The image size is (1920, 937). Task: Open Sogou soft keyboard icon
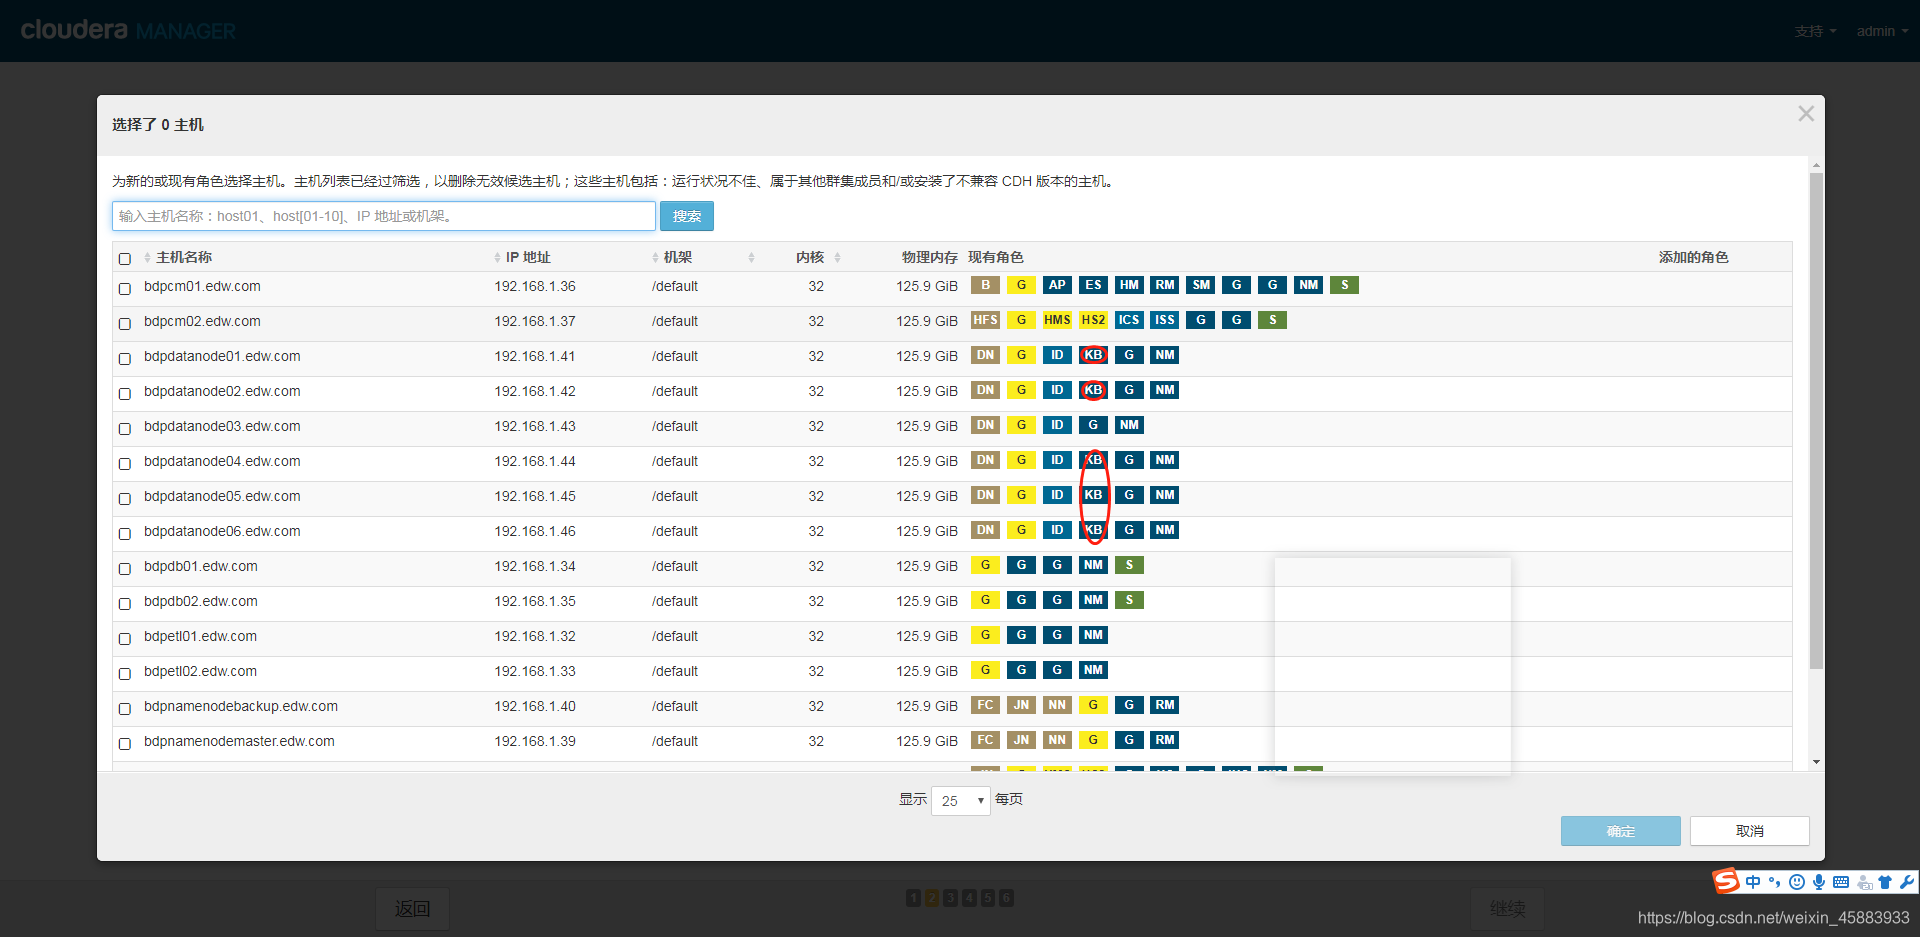pyautogui.click(x=1841, y=882)
